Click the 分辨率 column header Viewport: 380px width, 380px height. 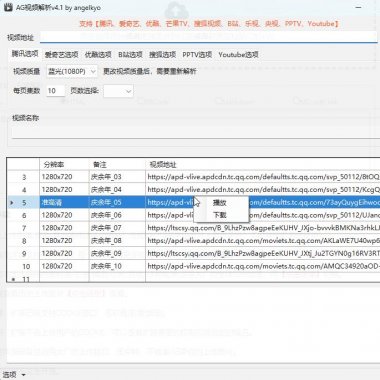coord(64,164)
